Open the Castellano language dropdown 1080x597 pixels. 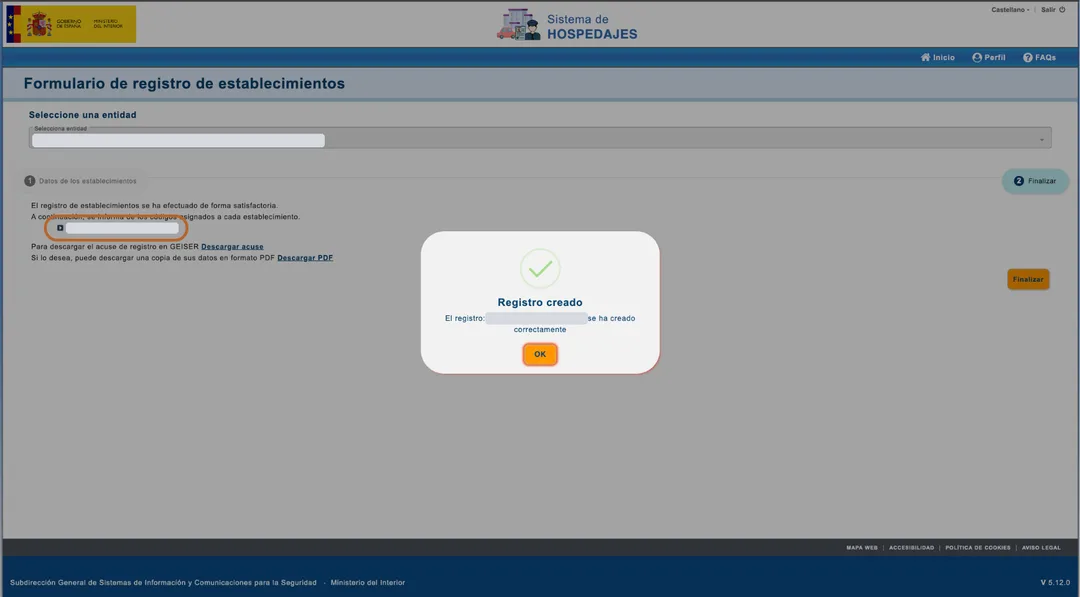tap(1010, 10)
